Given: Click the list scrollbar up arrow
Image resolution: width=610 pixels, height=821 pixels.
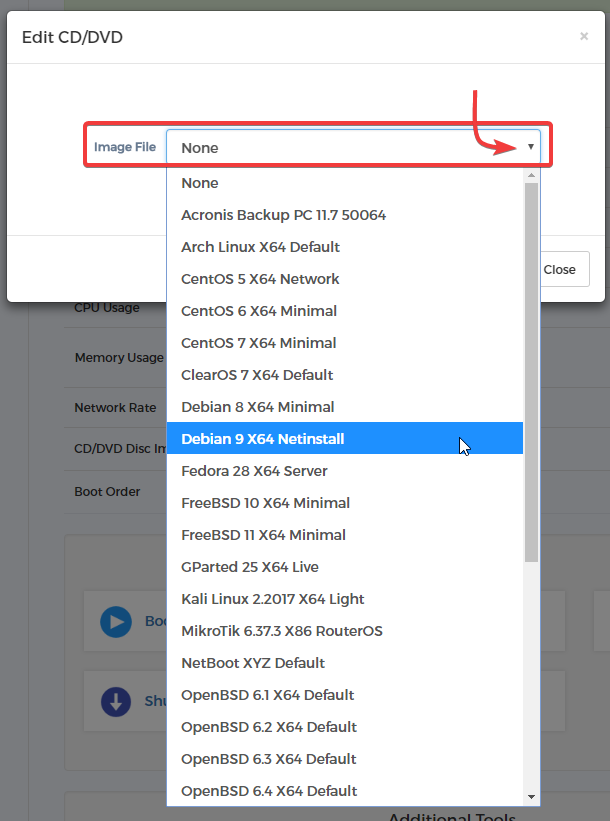Looking at the screenshot, I should (531, 175).
